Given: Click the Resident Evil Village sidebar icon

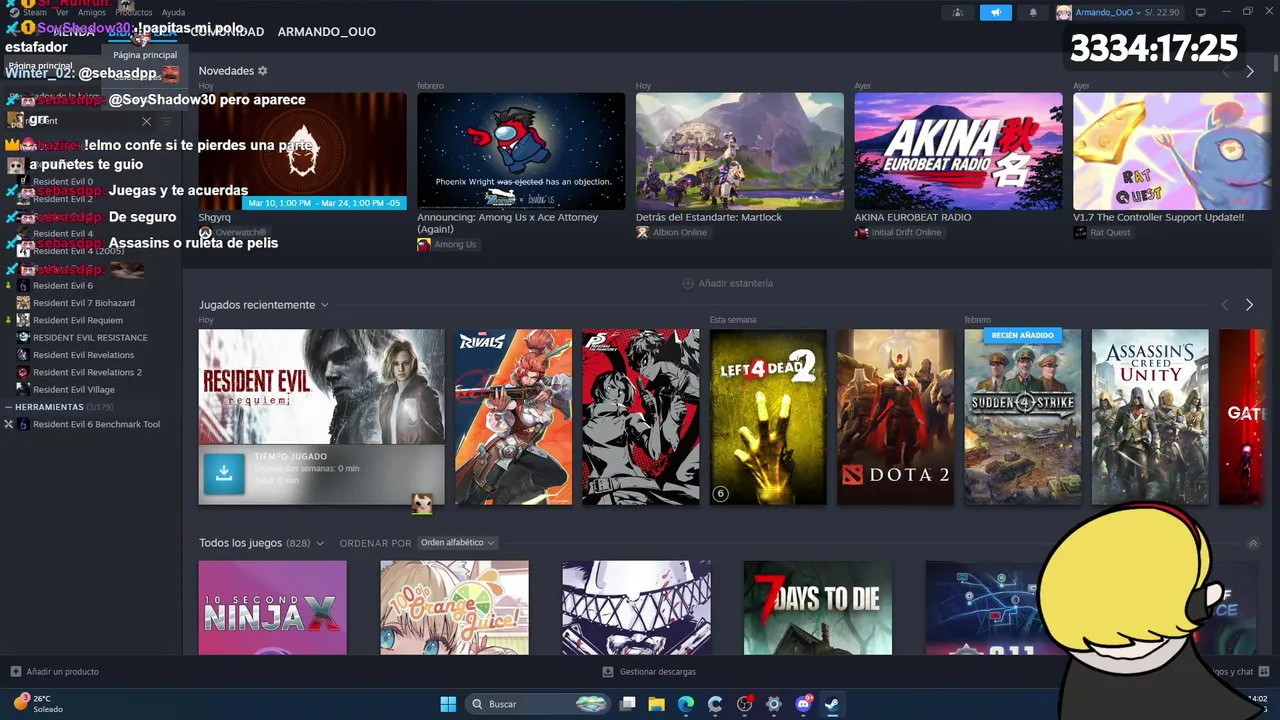Looking at the screenshot, I should pos(23,390).
